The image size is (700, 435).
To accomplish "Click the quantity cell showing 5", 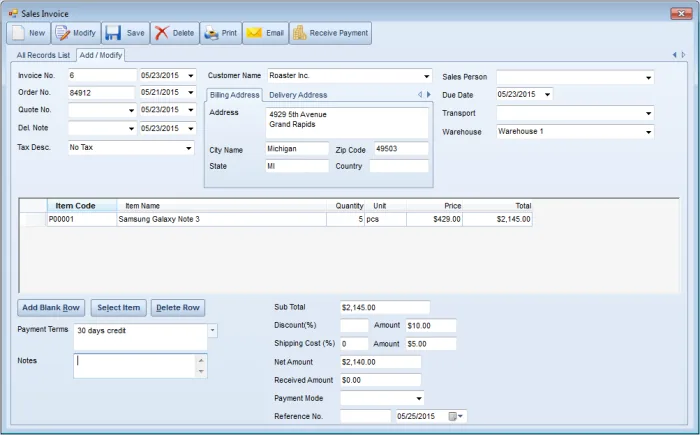I will coord(346,219).
